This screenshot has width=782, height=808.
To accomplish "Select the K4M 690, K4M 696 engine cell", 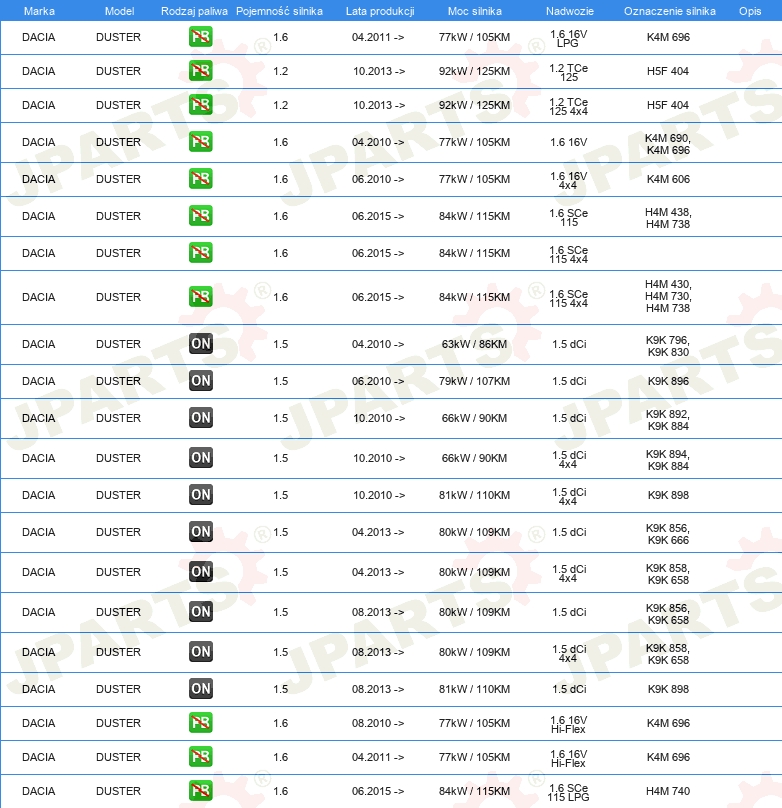I will pyautogui.click(x=668, y=144).
